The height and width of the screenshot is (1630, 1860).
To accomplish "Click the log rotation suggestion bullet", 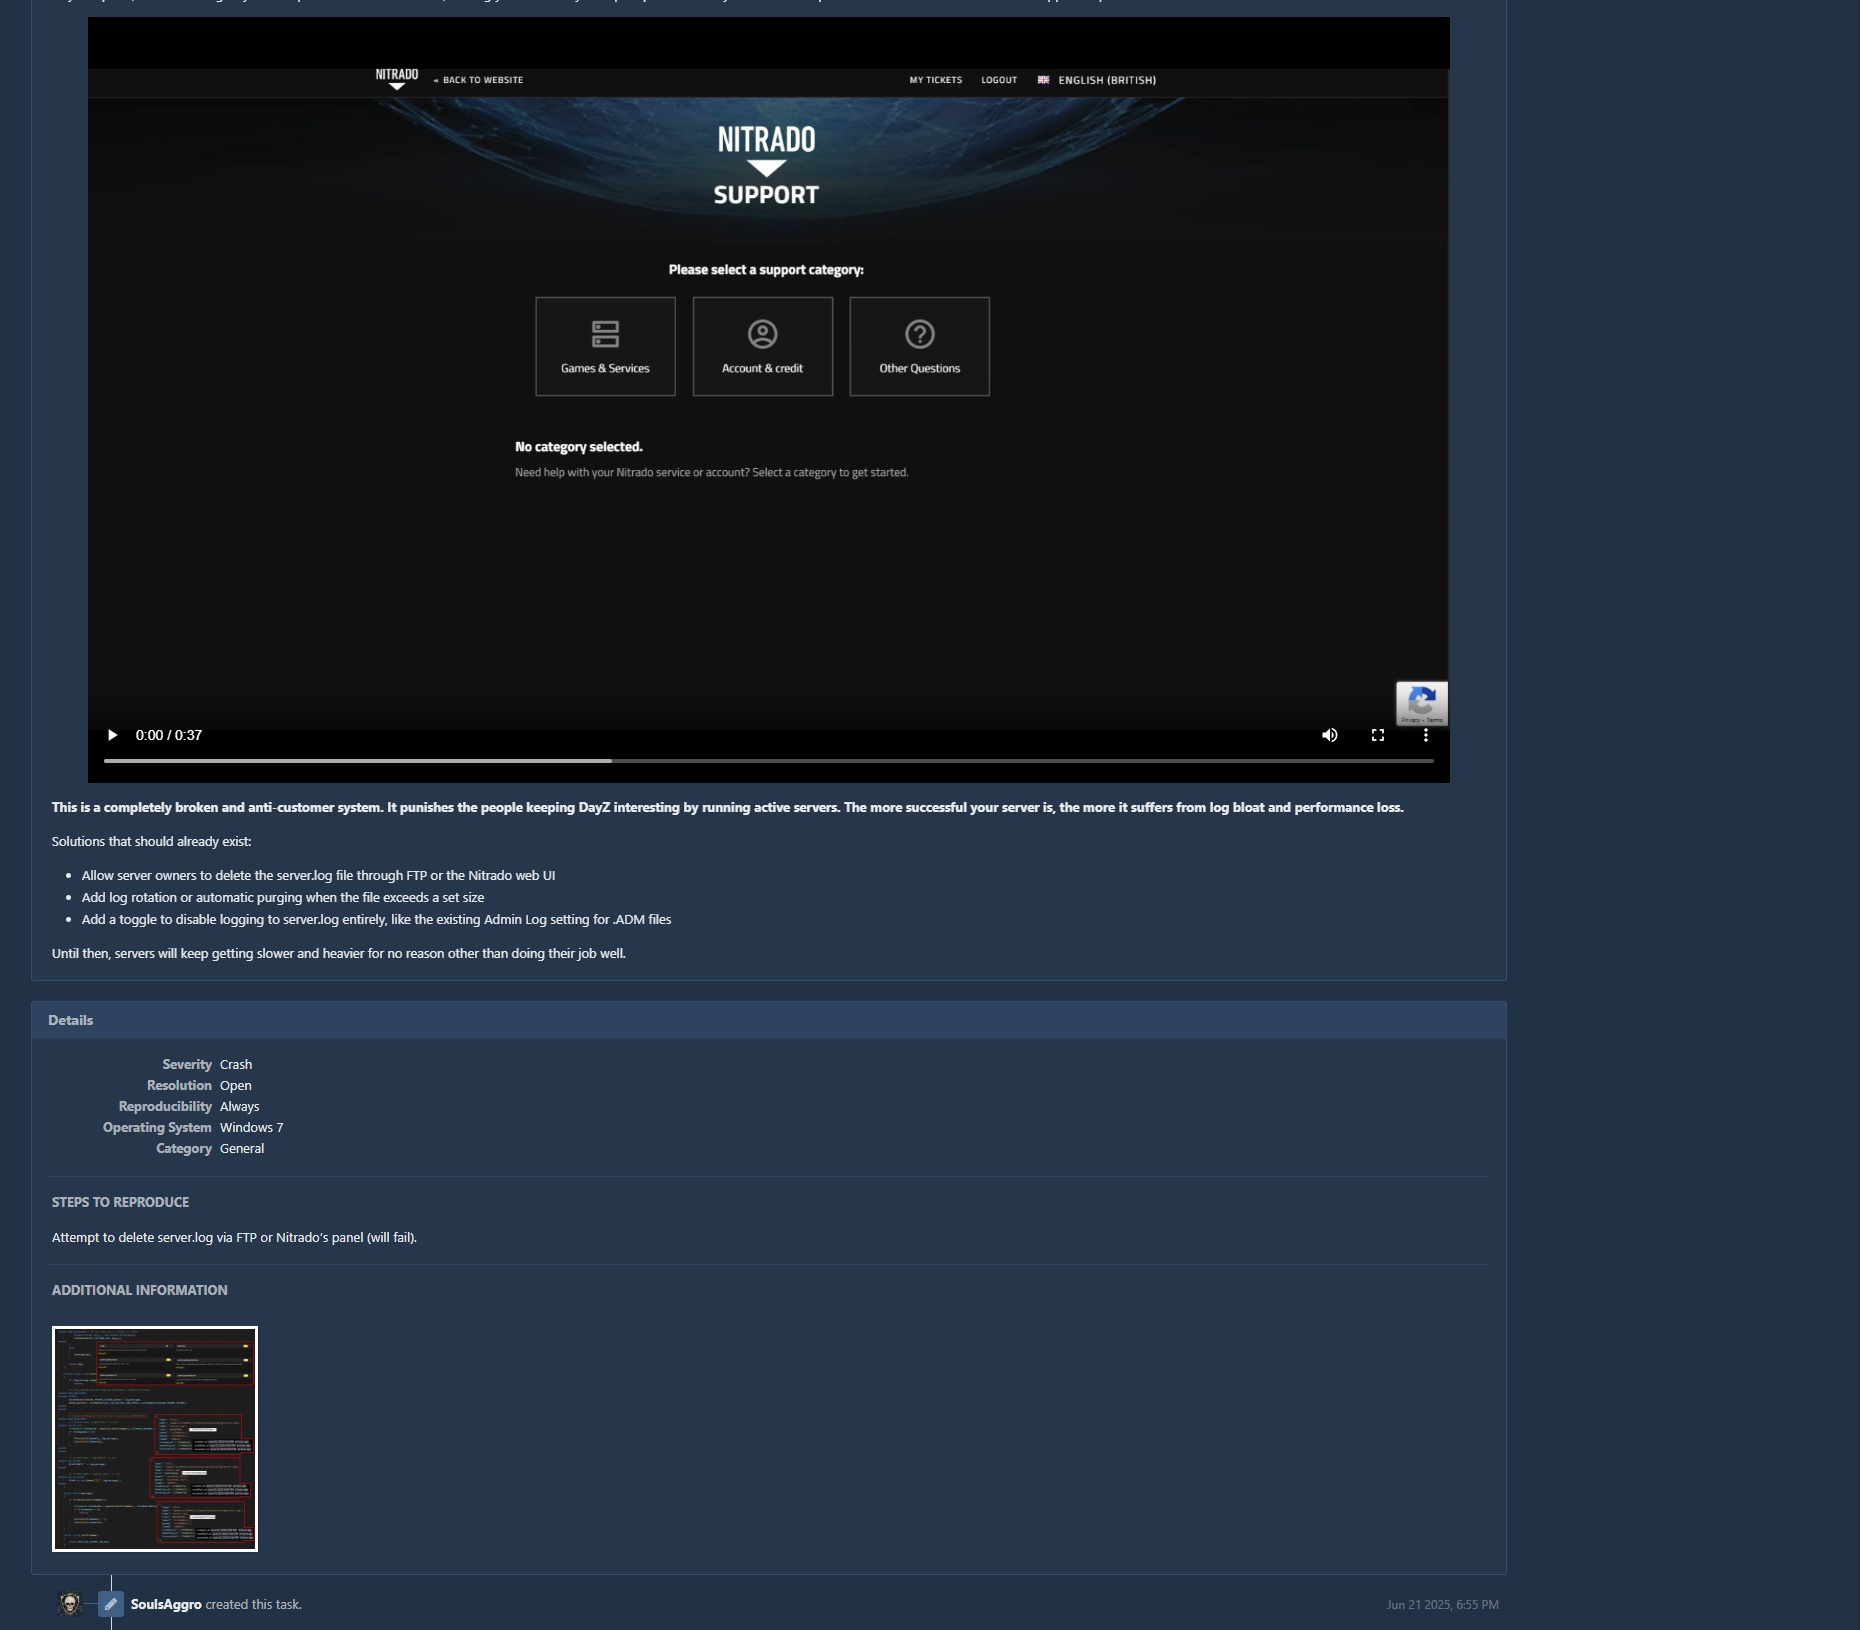I will click(x=283, y=898).
